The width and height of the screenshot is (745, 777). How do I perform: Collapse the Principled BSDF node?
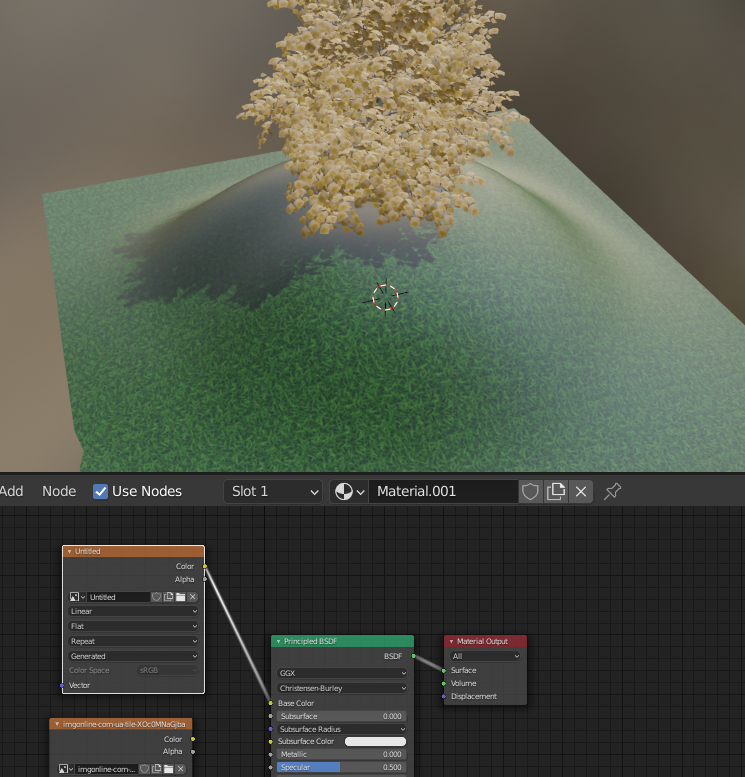point(279,641)
